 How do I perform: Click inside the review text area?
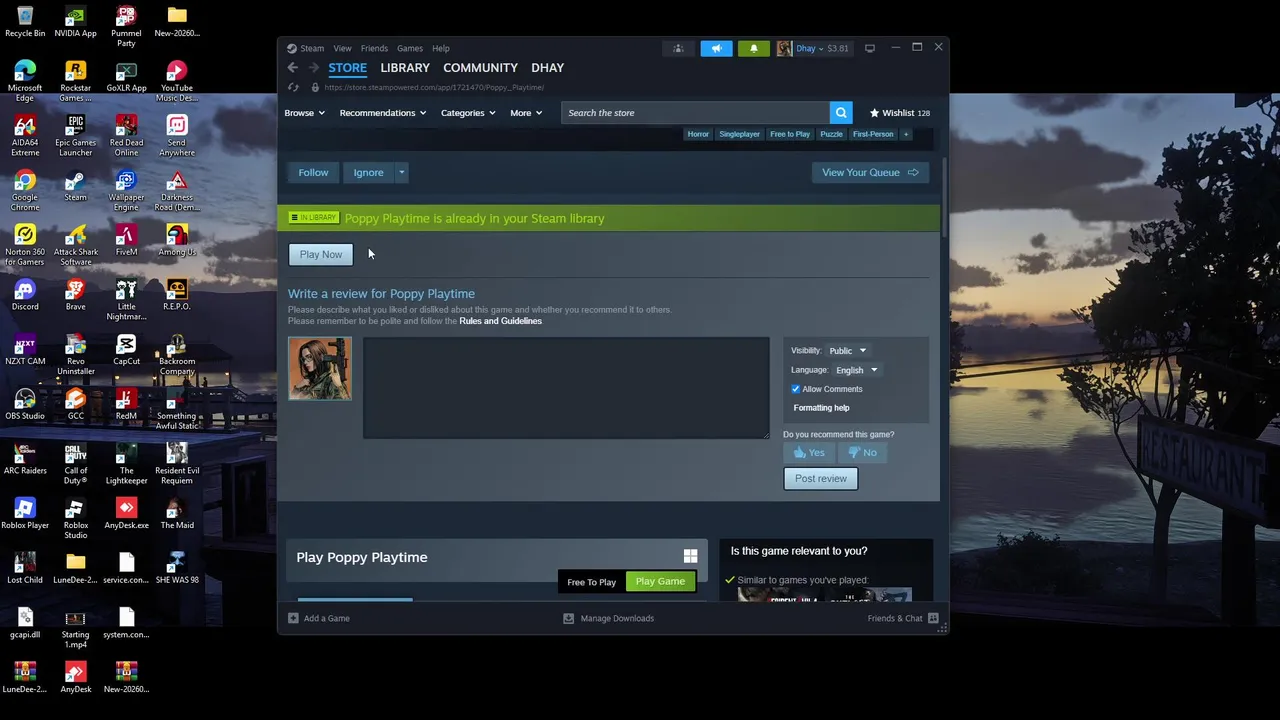coord(566,388)
